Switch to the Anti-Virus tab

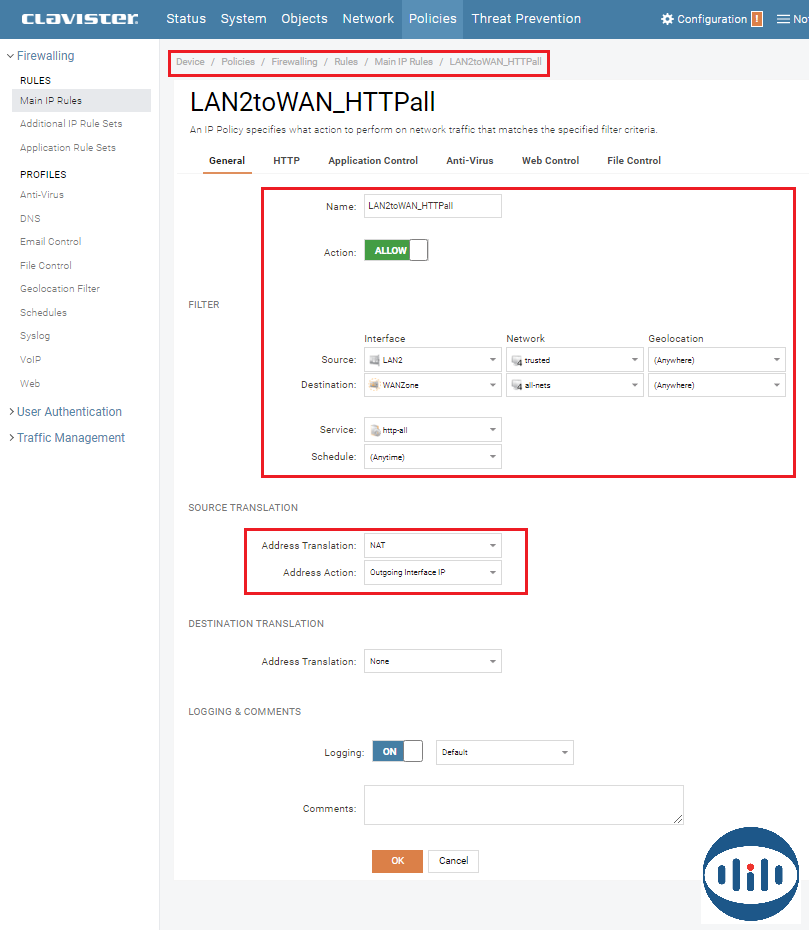469,161
